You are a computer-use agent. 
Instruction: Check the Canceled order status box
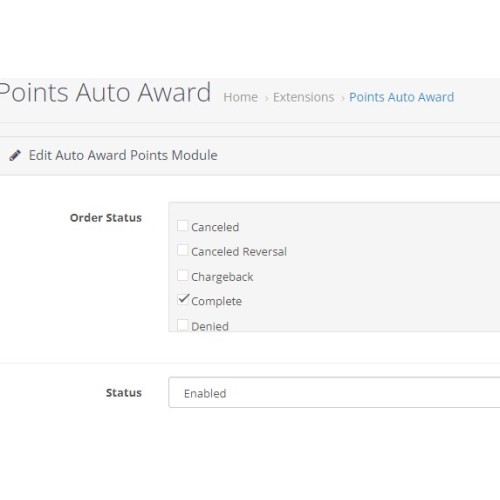click(183, 226)
